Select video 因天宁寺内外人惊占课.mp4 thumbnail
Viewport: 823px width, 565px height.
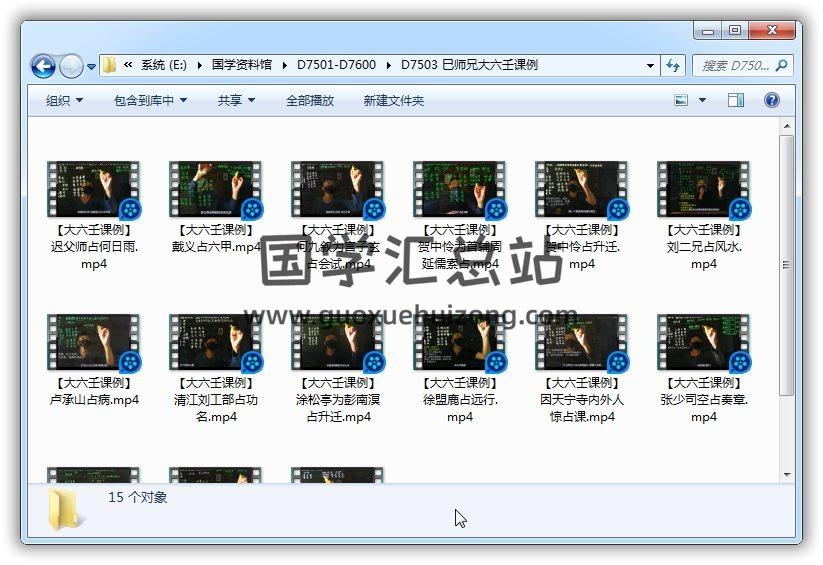coord(581,342)
